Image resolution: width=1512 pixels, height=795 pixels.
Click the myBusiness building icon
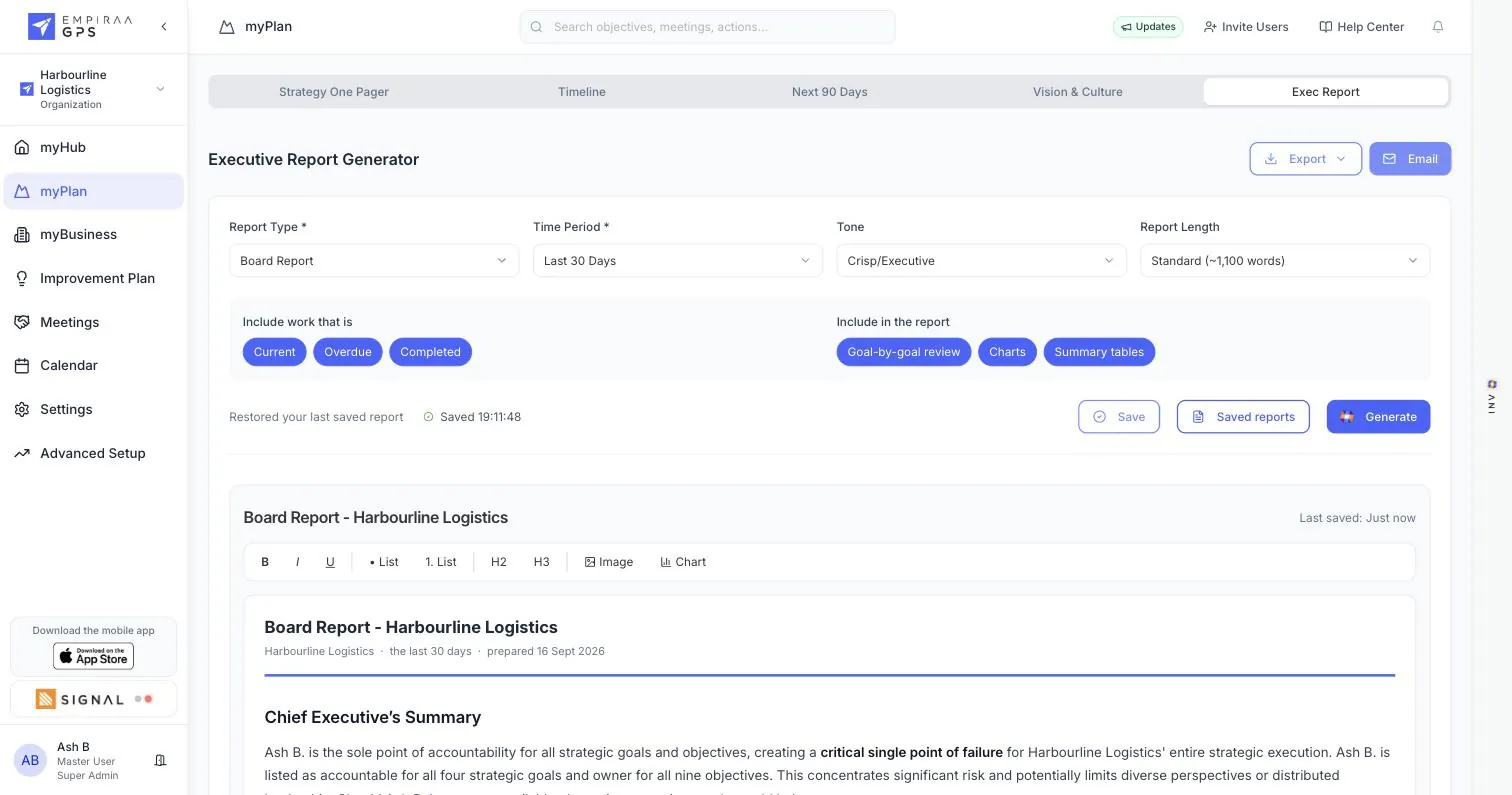tap(22, 235)
